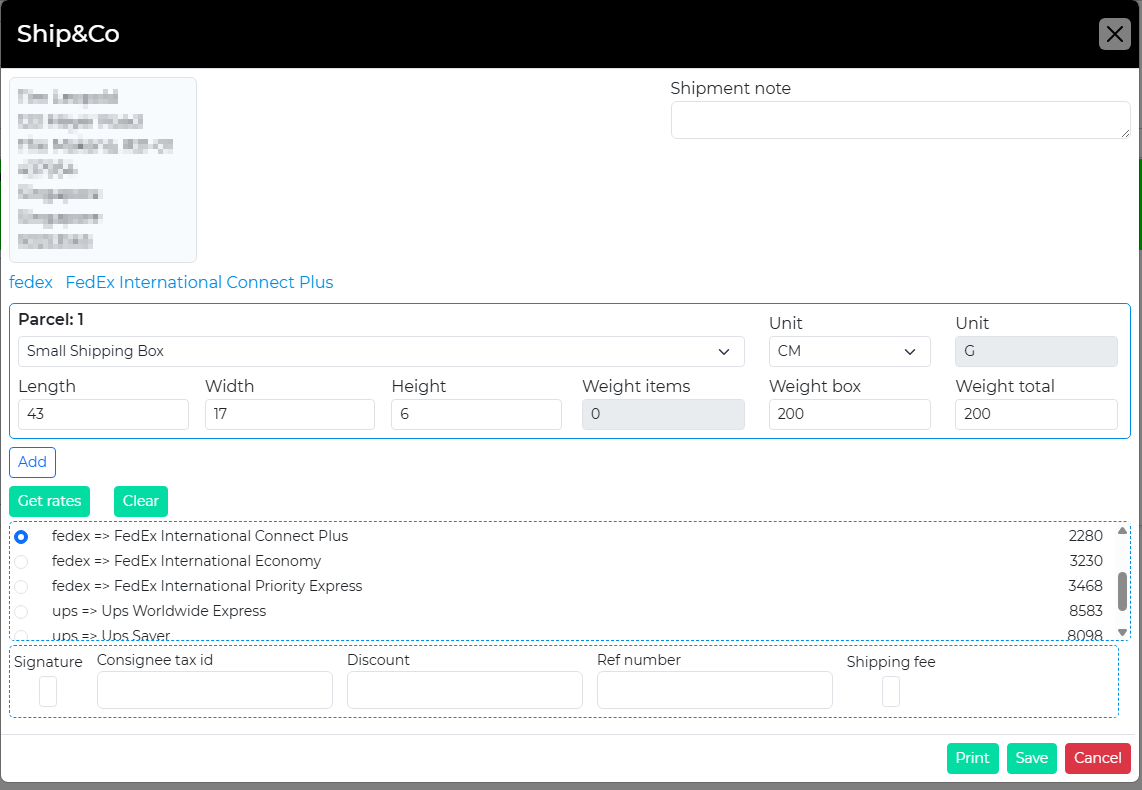Click the Consignee tax id field
The height and width of the screenshot is (790, 1142).
[214, 690]
